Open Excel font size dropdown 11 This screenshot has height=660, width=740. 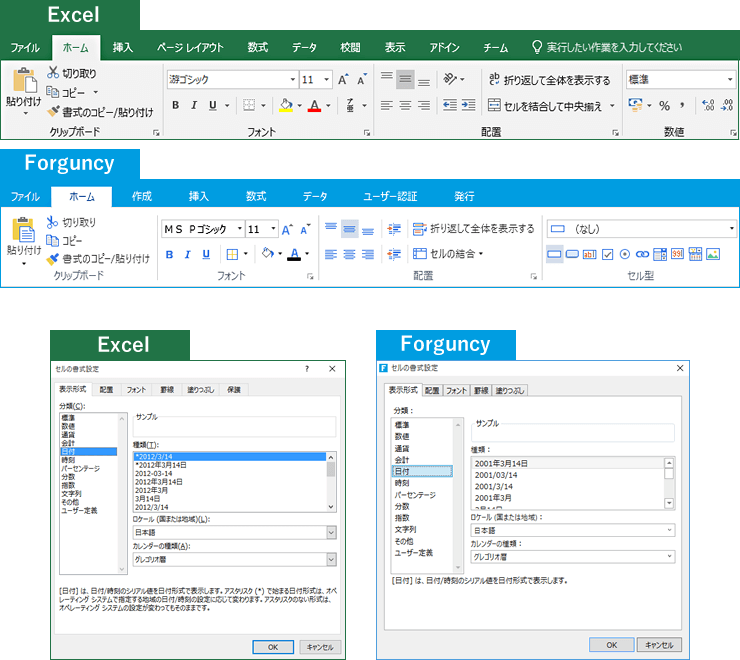point(326,79)
